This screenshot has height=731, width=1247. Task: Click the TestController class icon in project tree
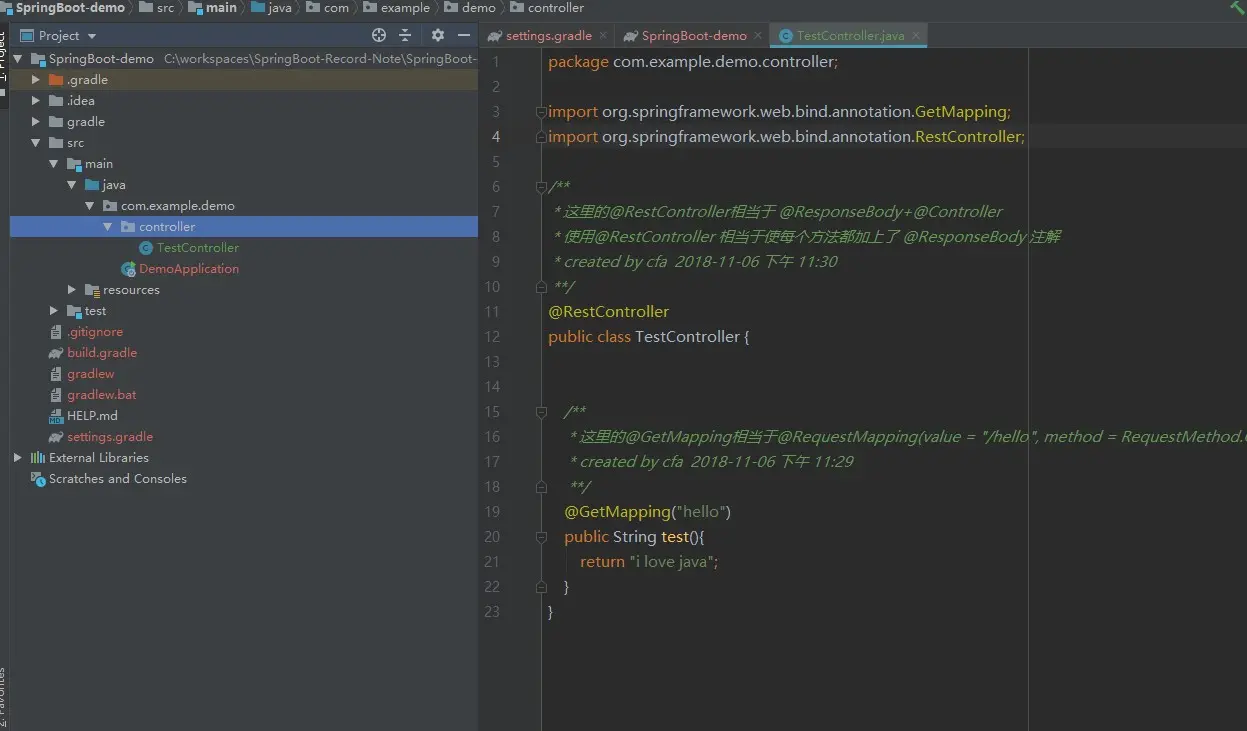click(146, 248)
